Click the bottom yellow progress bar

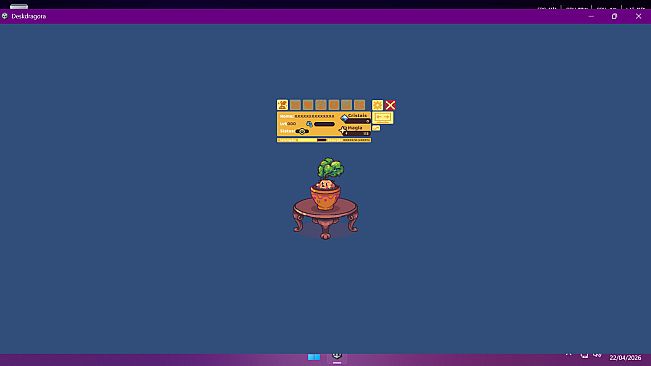point(324,140)
